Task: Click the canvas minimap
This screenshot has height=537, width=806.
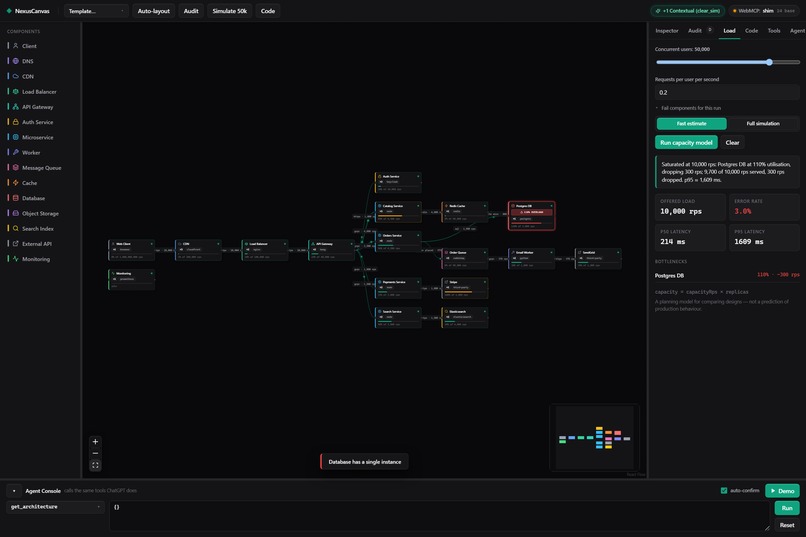Action: point(595,437)
